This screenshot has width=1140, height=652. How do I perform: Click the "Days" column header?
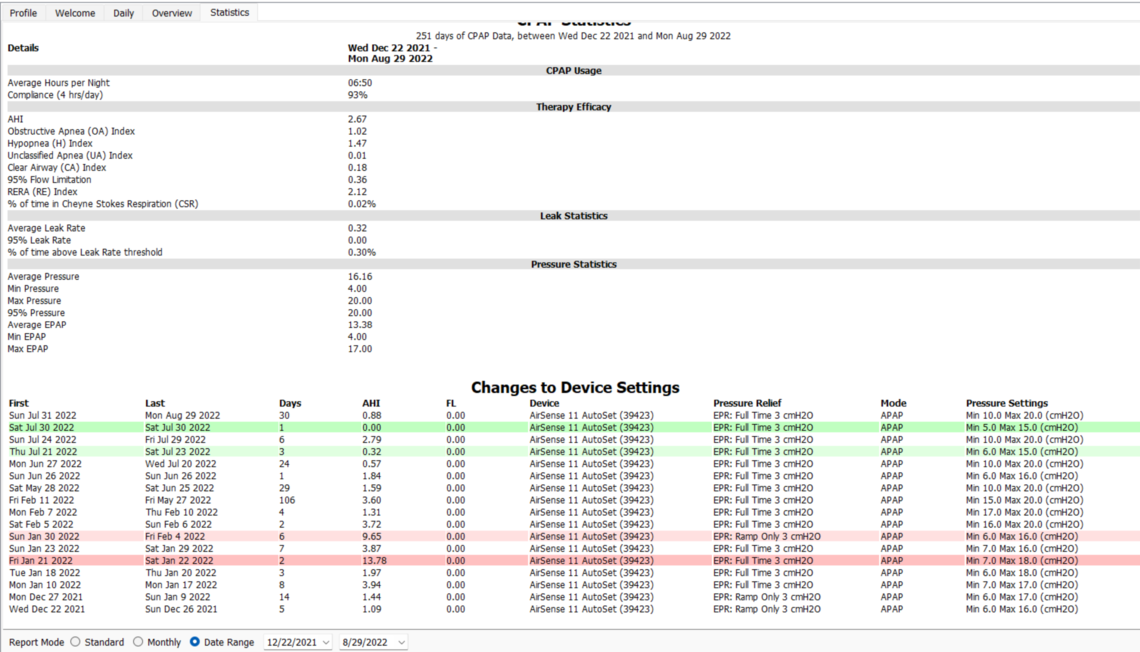(290, 403)
